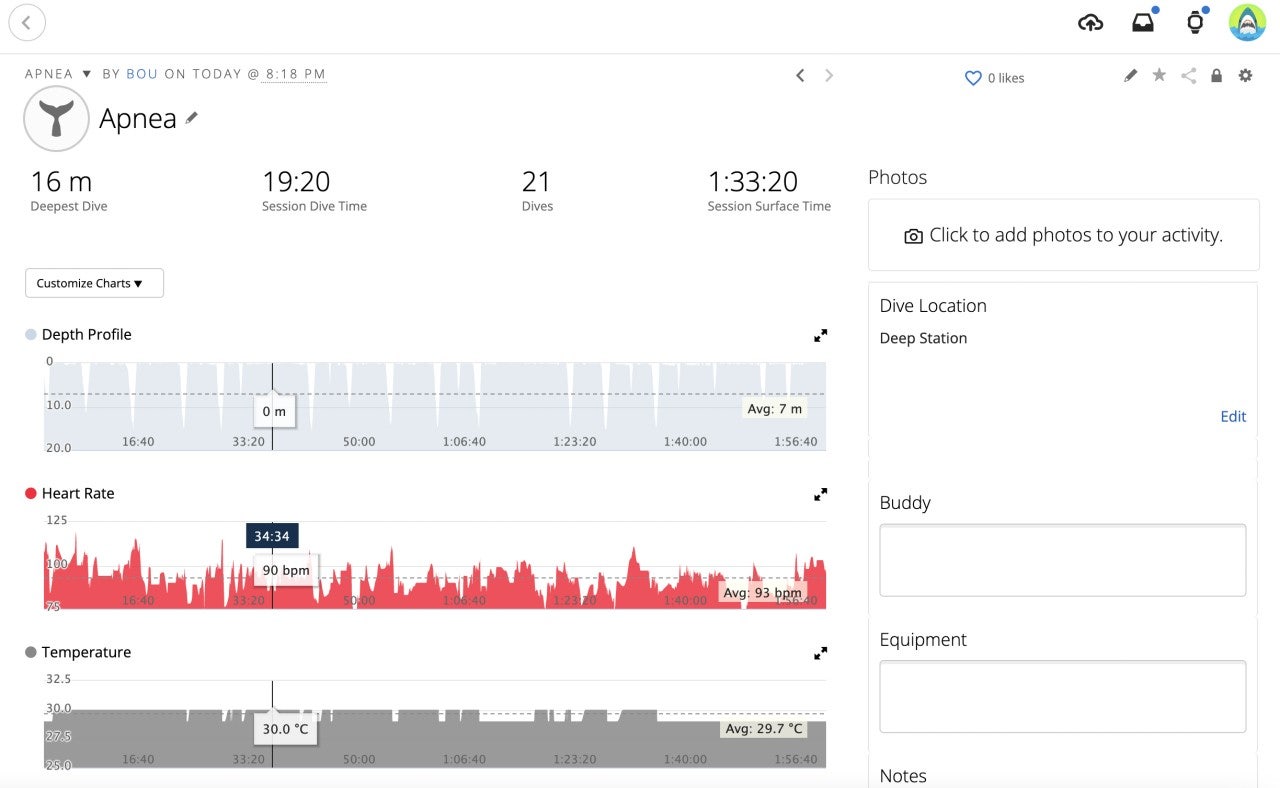Click the watch device icon
This screenshot has height=788, width=1280.
click(1195, 22)
